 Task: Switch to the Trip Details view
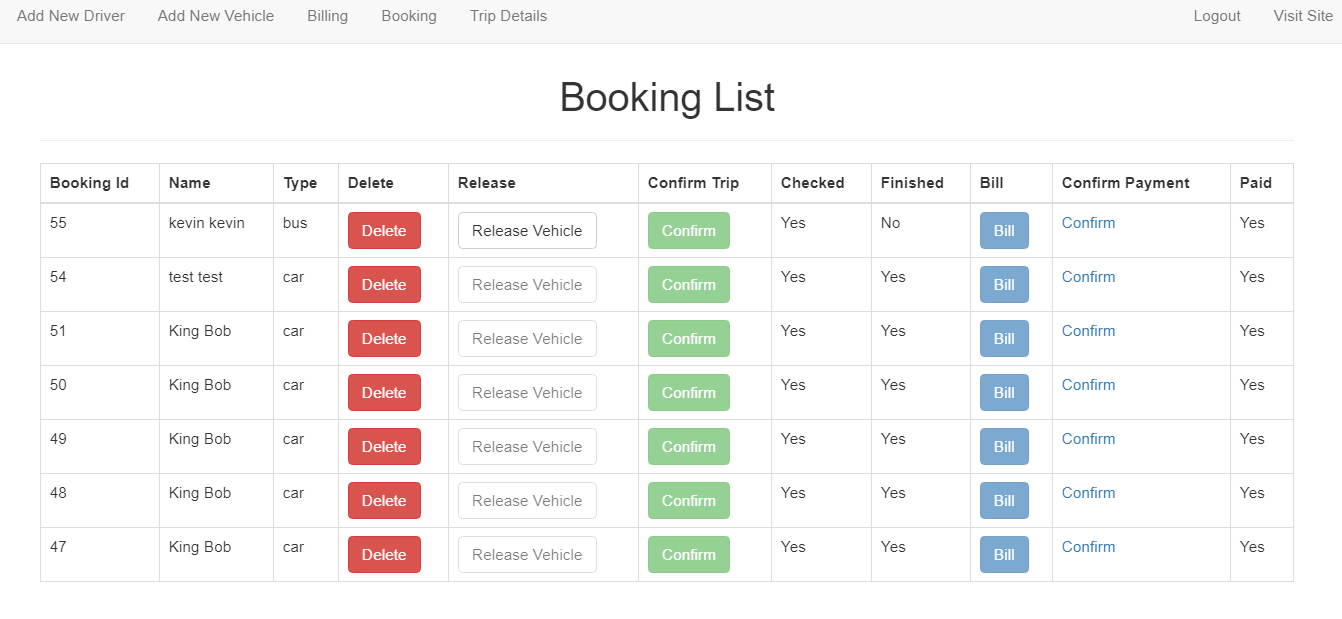[508, 16]
